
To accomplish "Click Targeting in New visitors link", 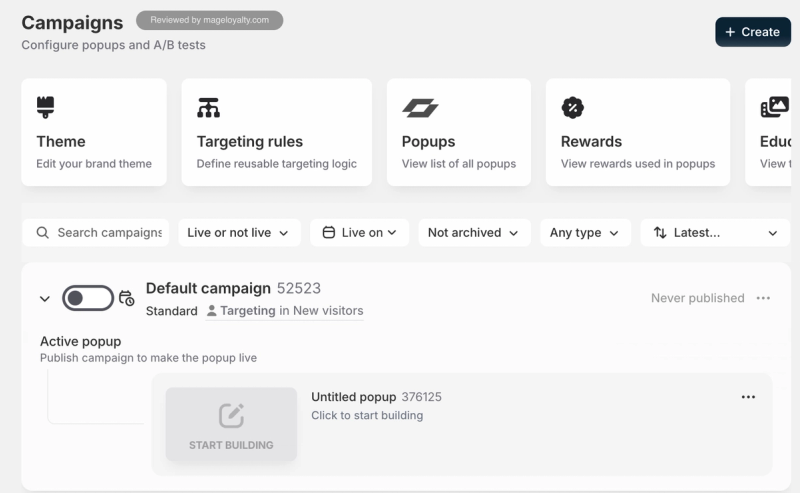I will point(285,311).
